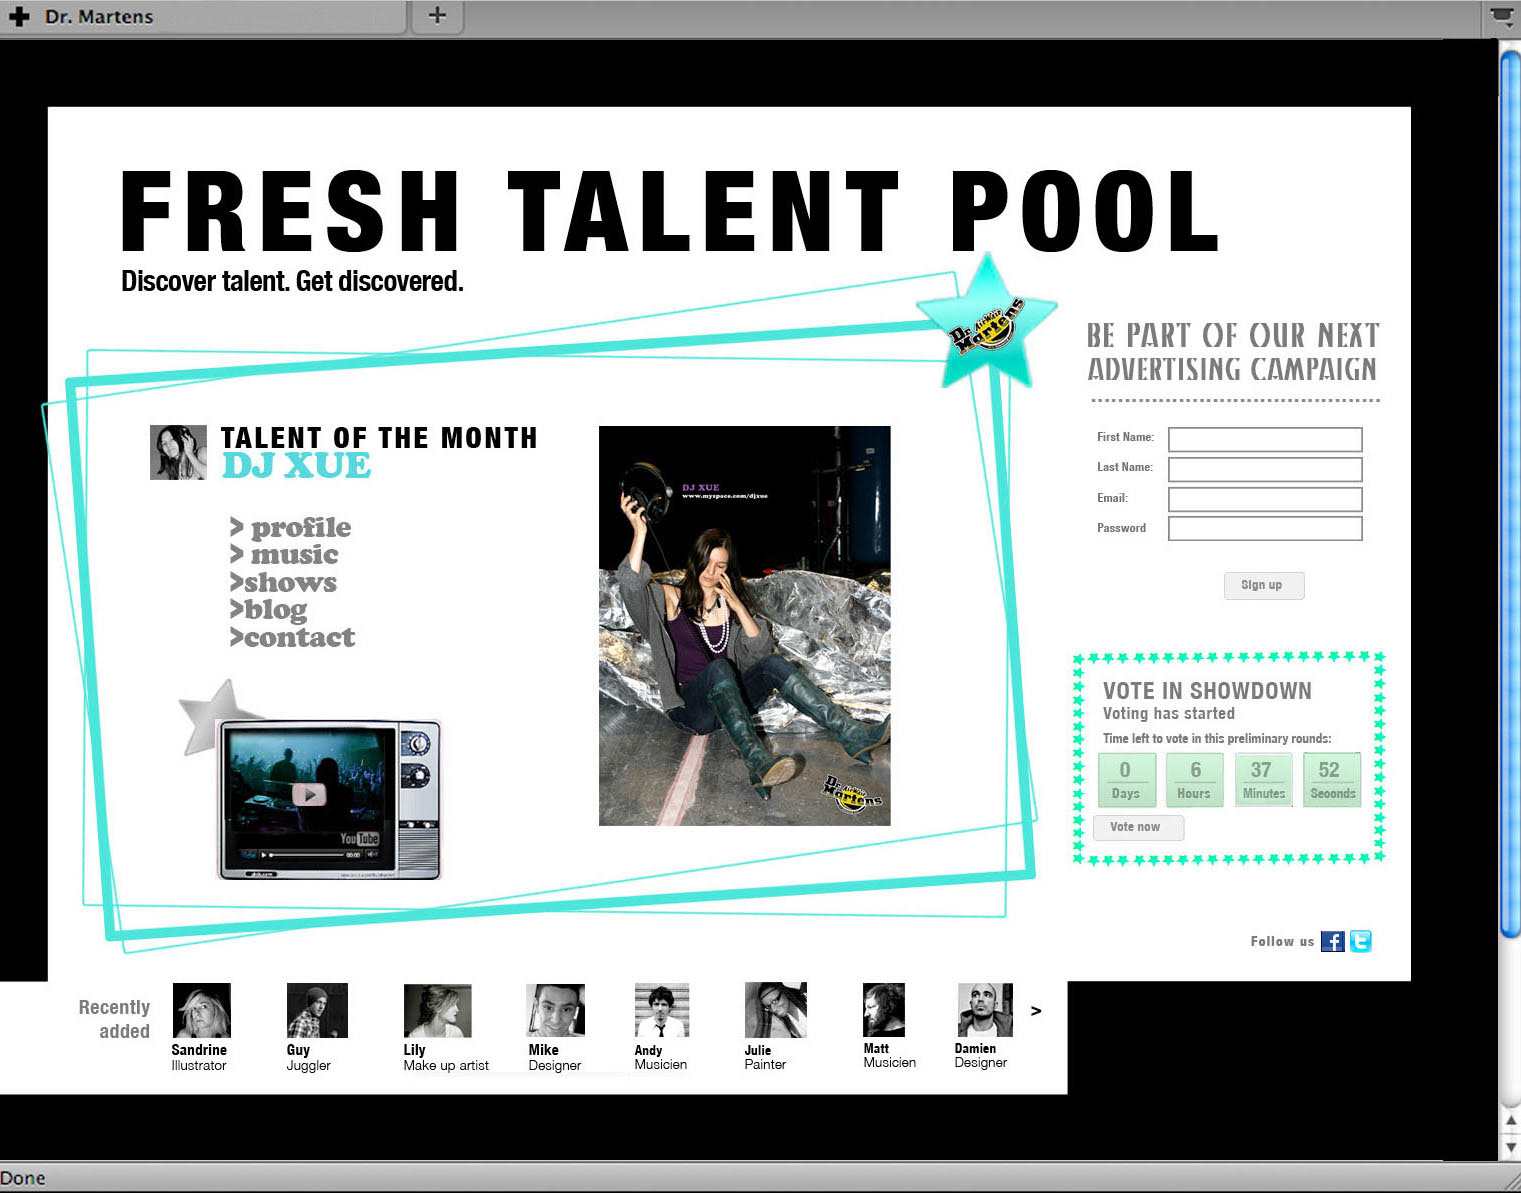
Task: Click the name 'Sandrine' under the photo
Action: [x=199, y=1050]
